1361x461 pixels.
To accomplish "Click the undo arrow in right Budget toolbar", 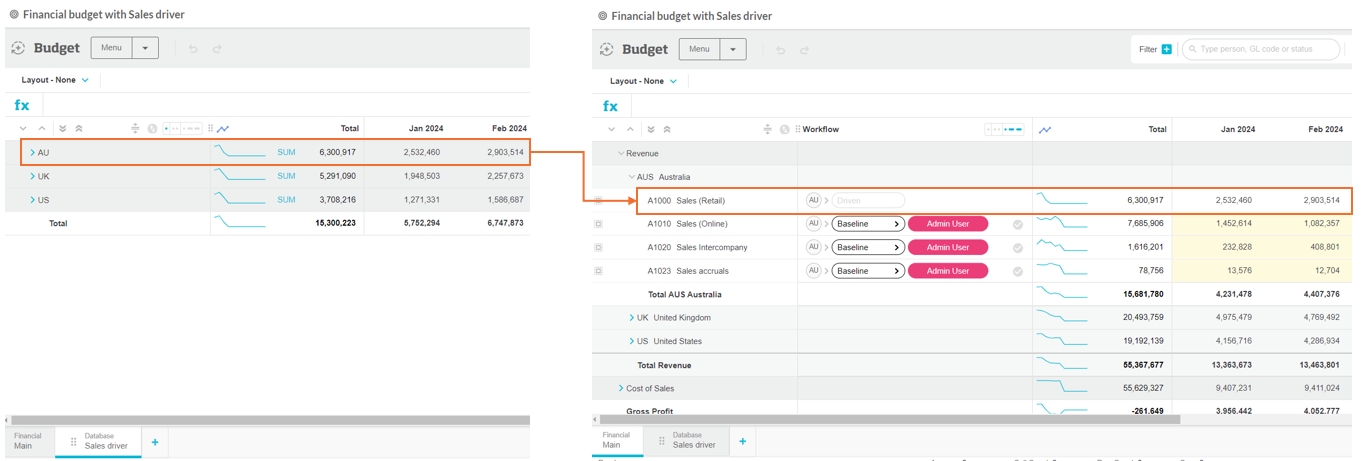I will coord(781,50).
